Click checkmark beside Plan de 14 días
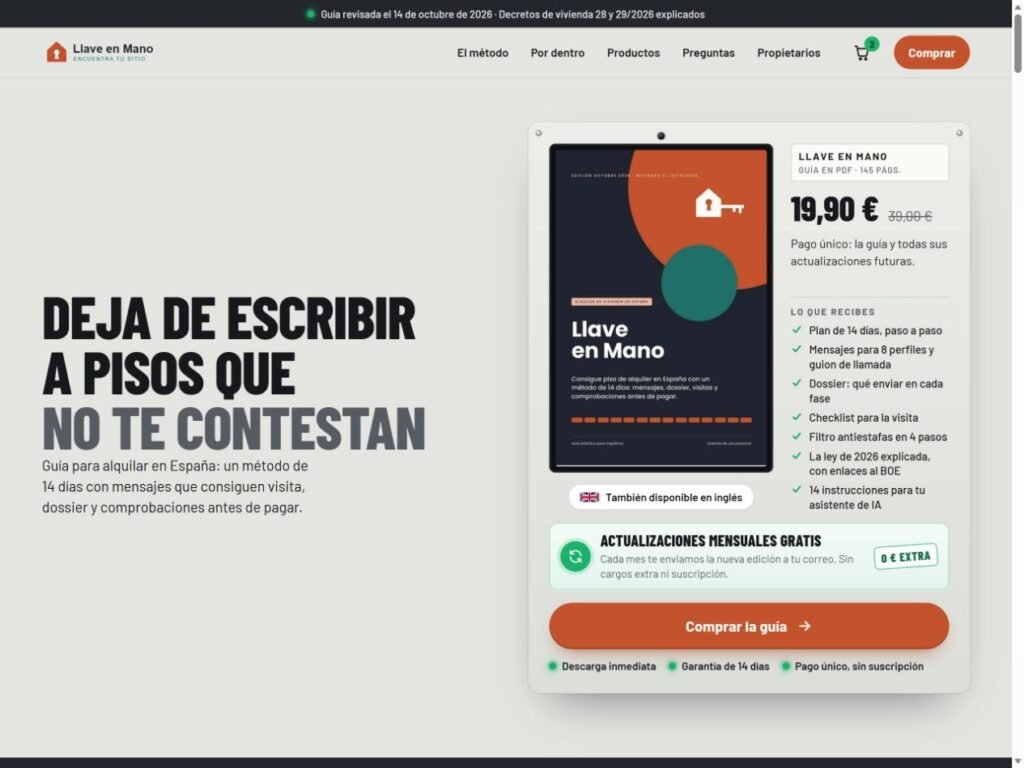The height and width of the screenshot is (768, 1024). tap(797, 330)
